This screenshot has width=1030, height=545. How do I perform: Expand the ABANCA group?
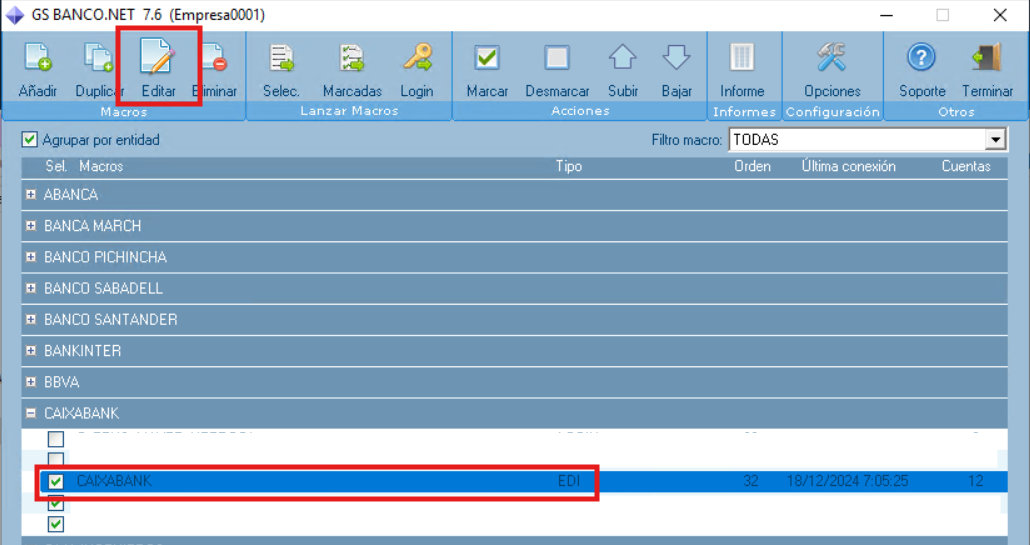coord(31,194)
